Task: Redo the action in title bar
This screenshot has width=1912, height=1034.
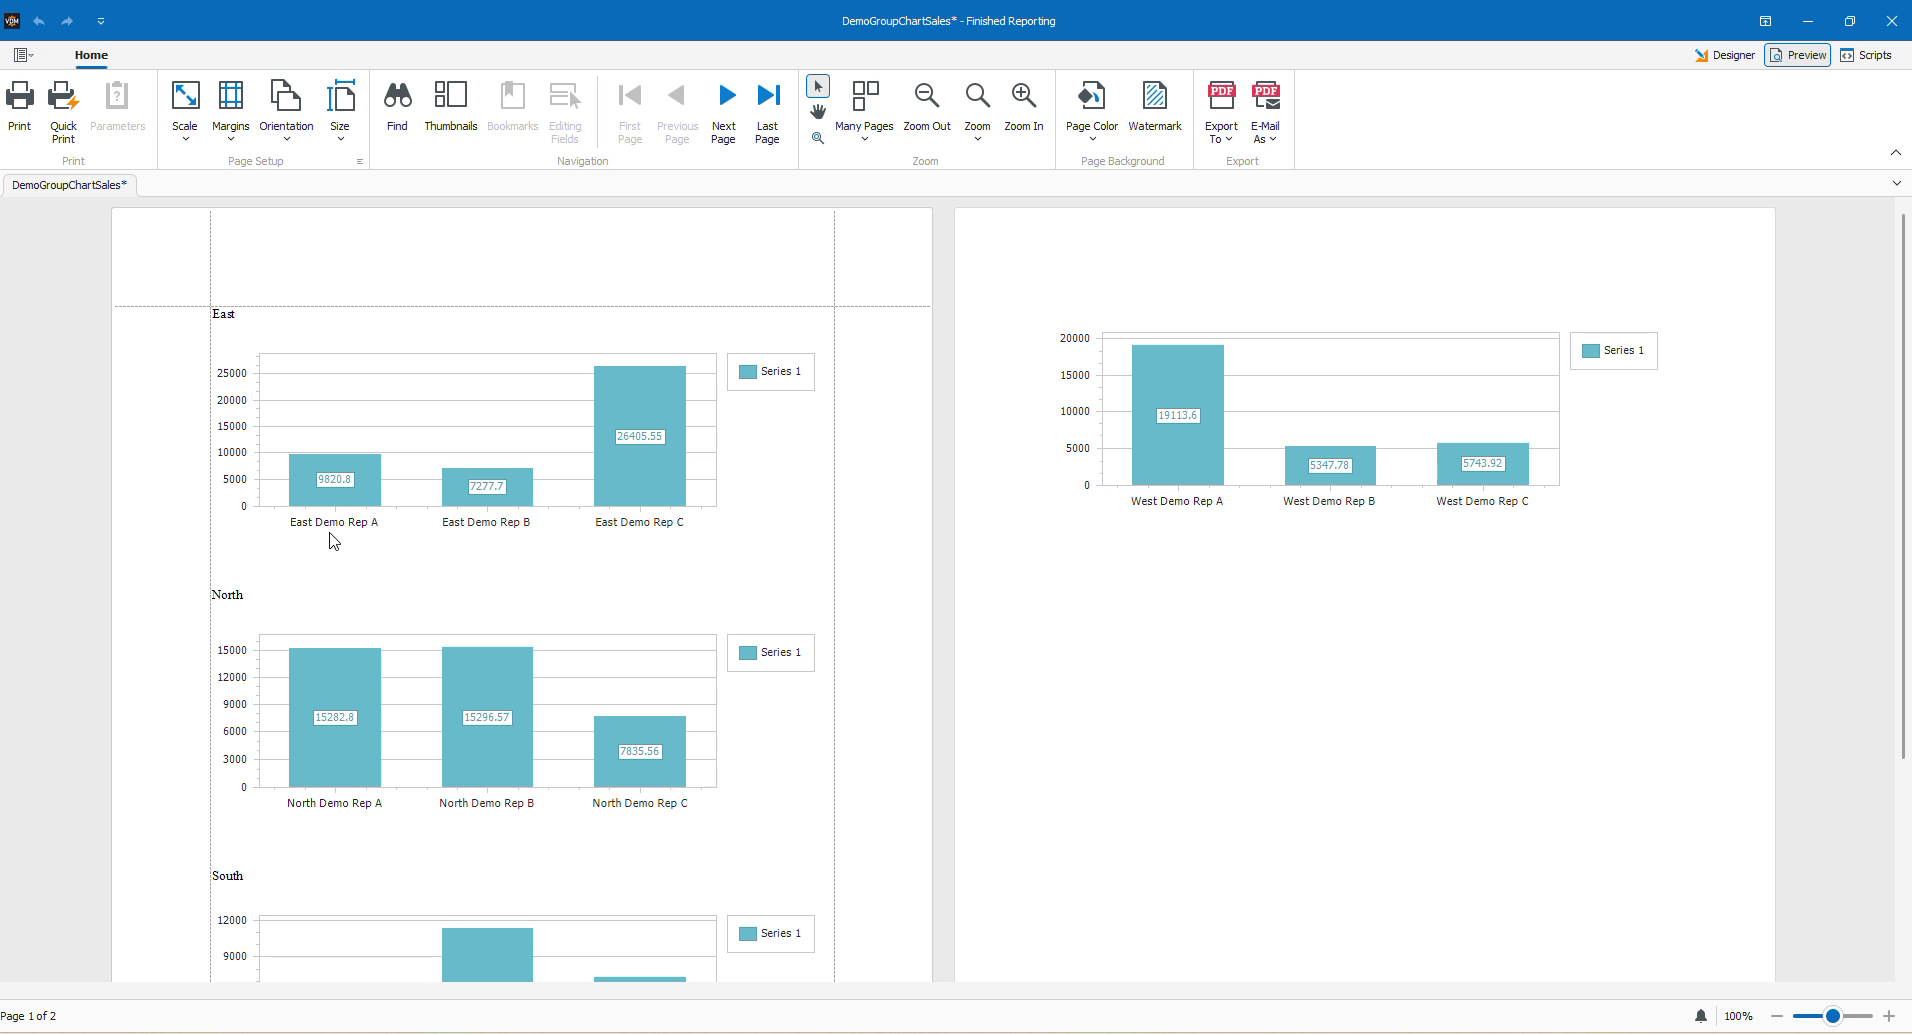Action: tap(67, 21)
